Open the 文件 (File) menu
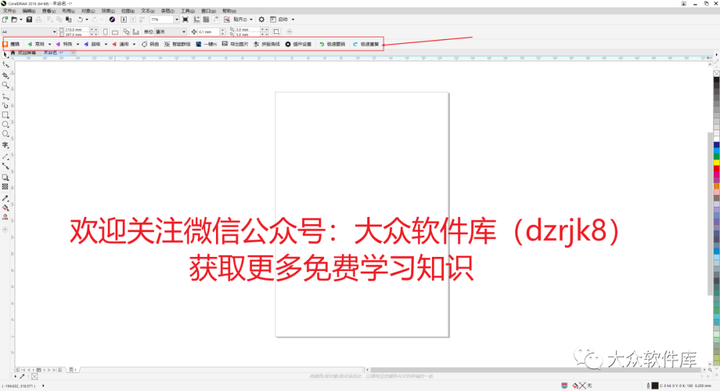The height and width of the screenshot is (391, 720). click(x=9, y=11)
